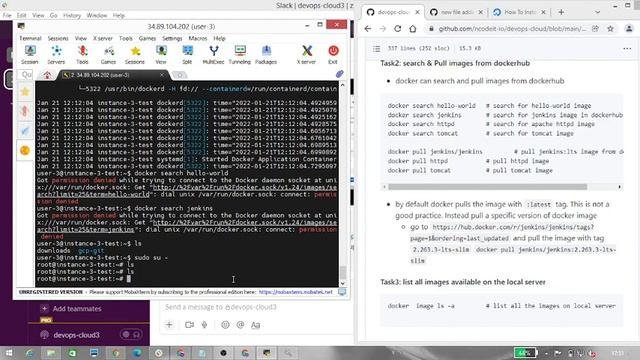This screenshot has width=640, height=360.
Task: Click the video clip icon in Slack composer
Action: pos(189,325)
